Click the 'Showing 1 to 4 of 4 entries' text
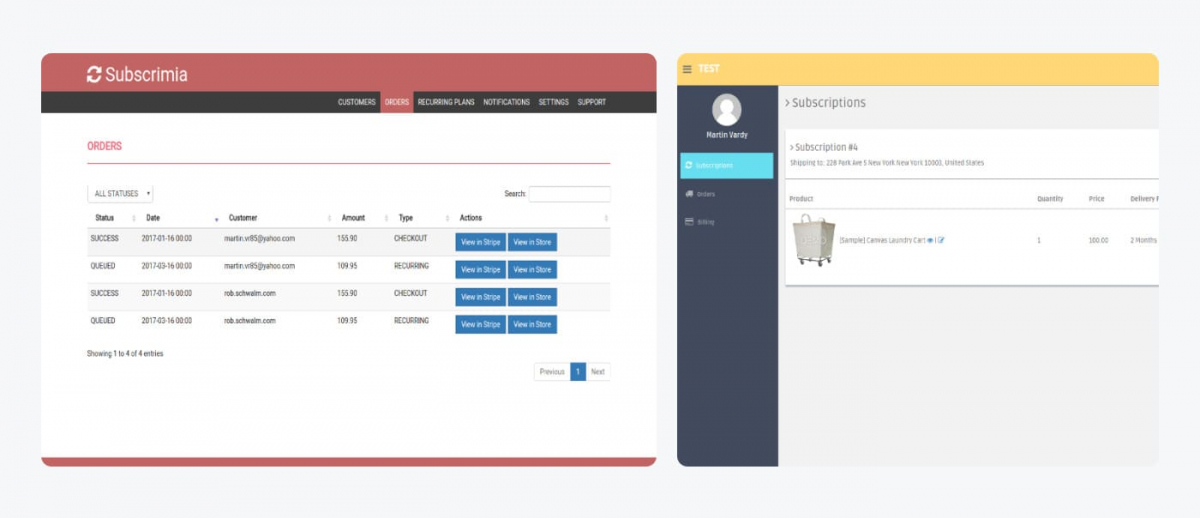 tap(125, 354)
